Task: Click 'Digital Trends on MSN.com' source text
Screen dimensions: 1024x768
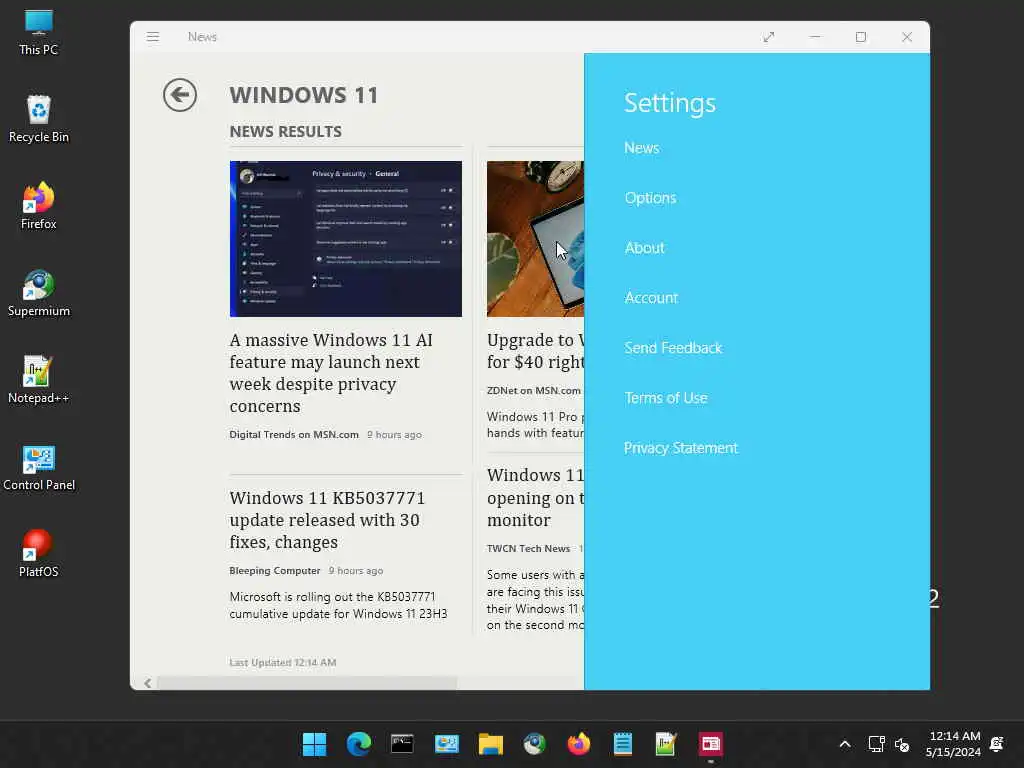Action: pos(294,435)
